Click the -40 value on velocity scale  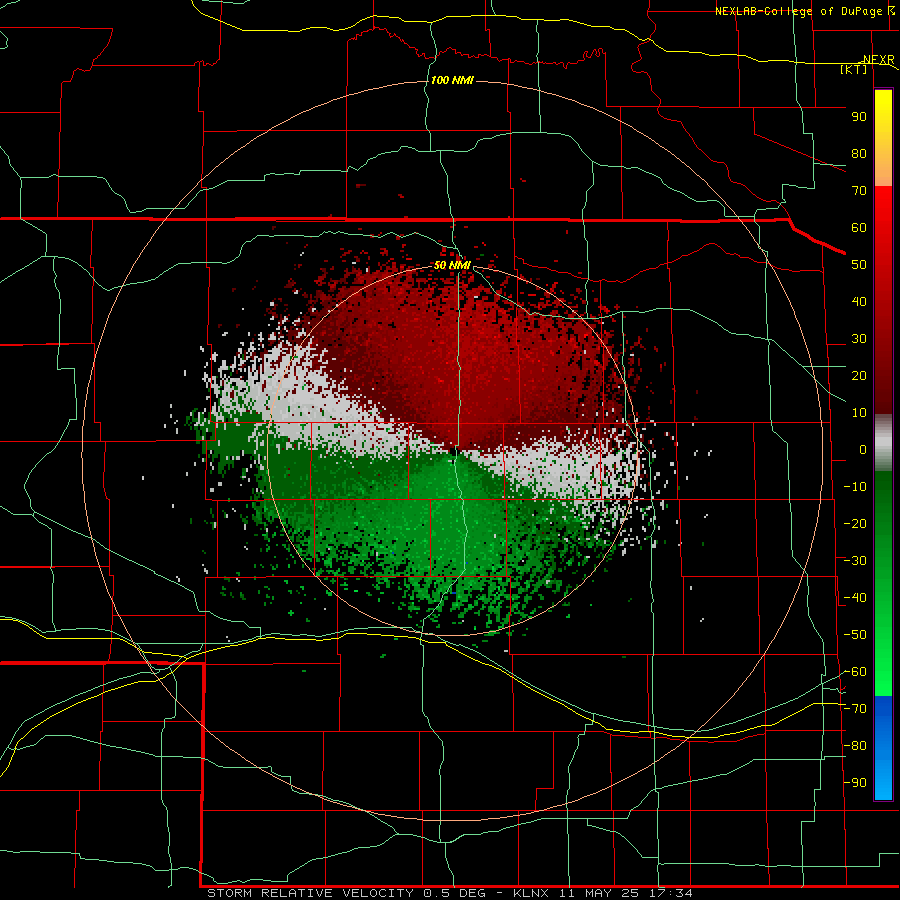pyautogui.click(x=855, y=598)
